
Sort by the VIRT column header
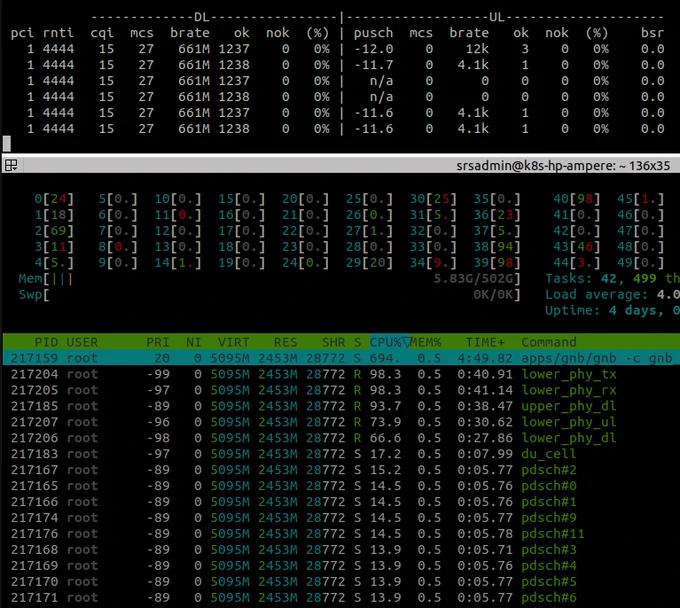234,342
